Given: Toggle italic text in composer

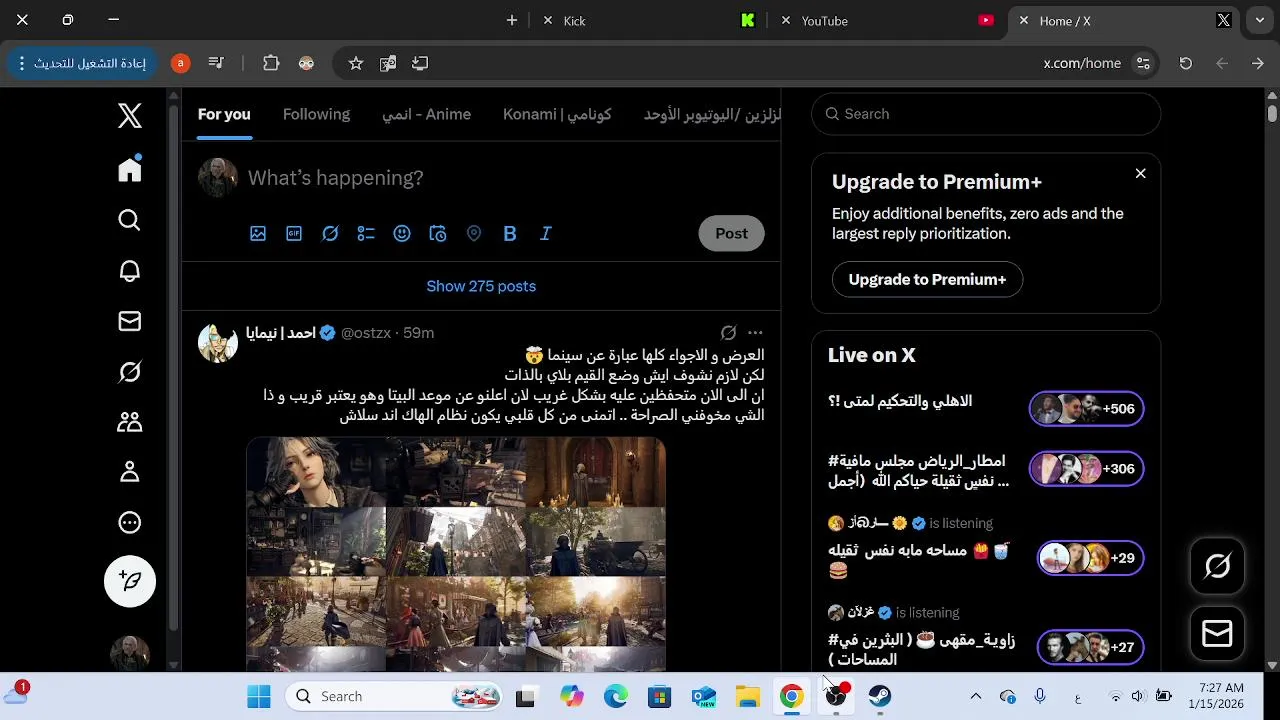Looking at the screenshot, I should coord(546,233).
